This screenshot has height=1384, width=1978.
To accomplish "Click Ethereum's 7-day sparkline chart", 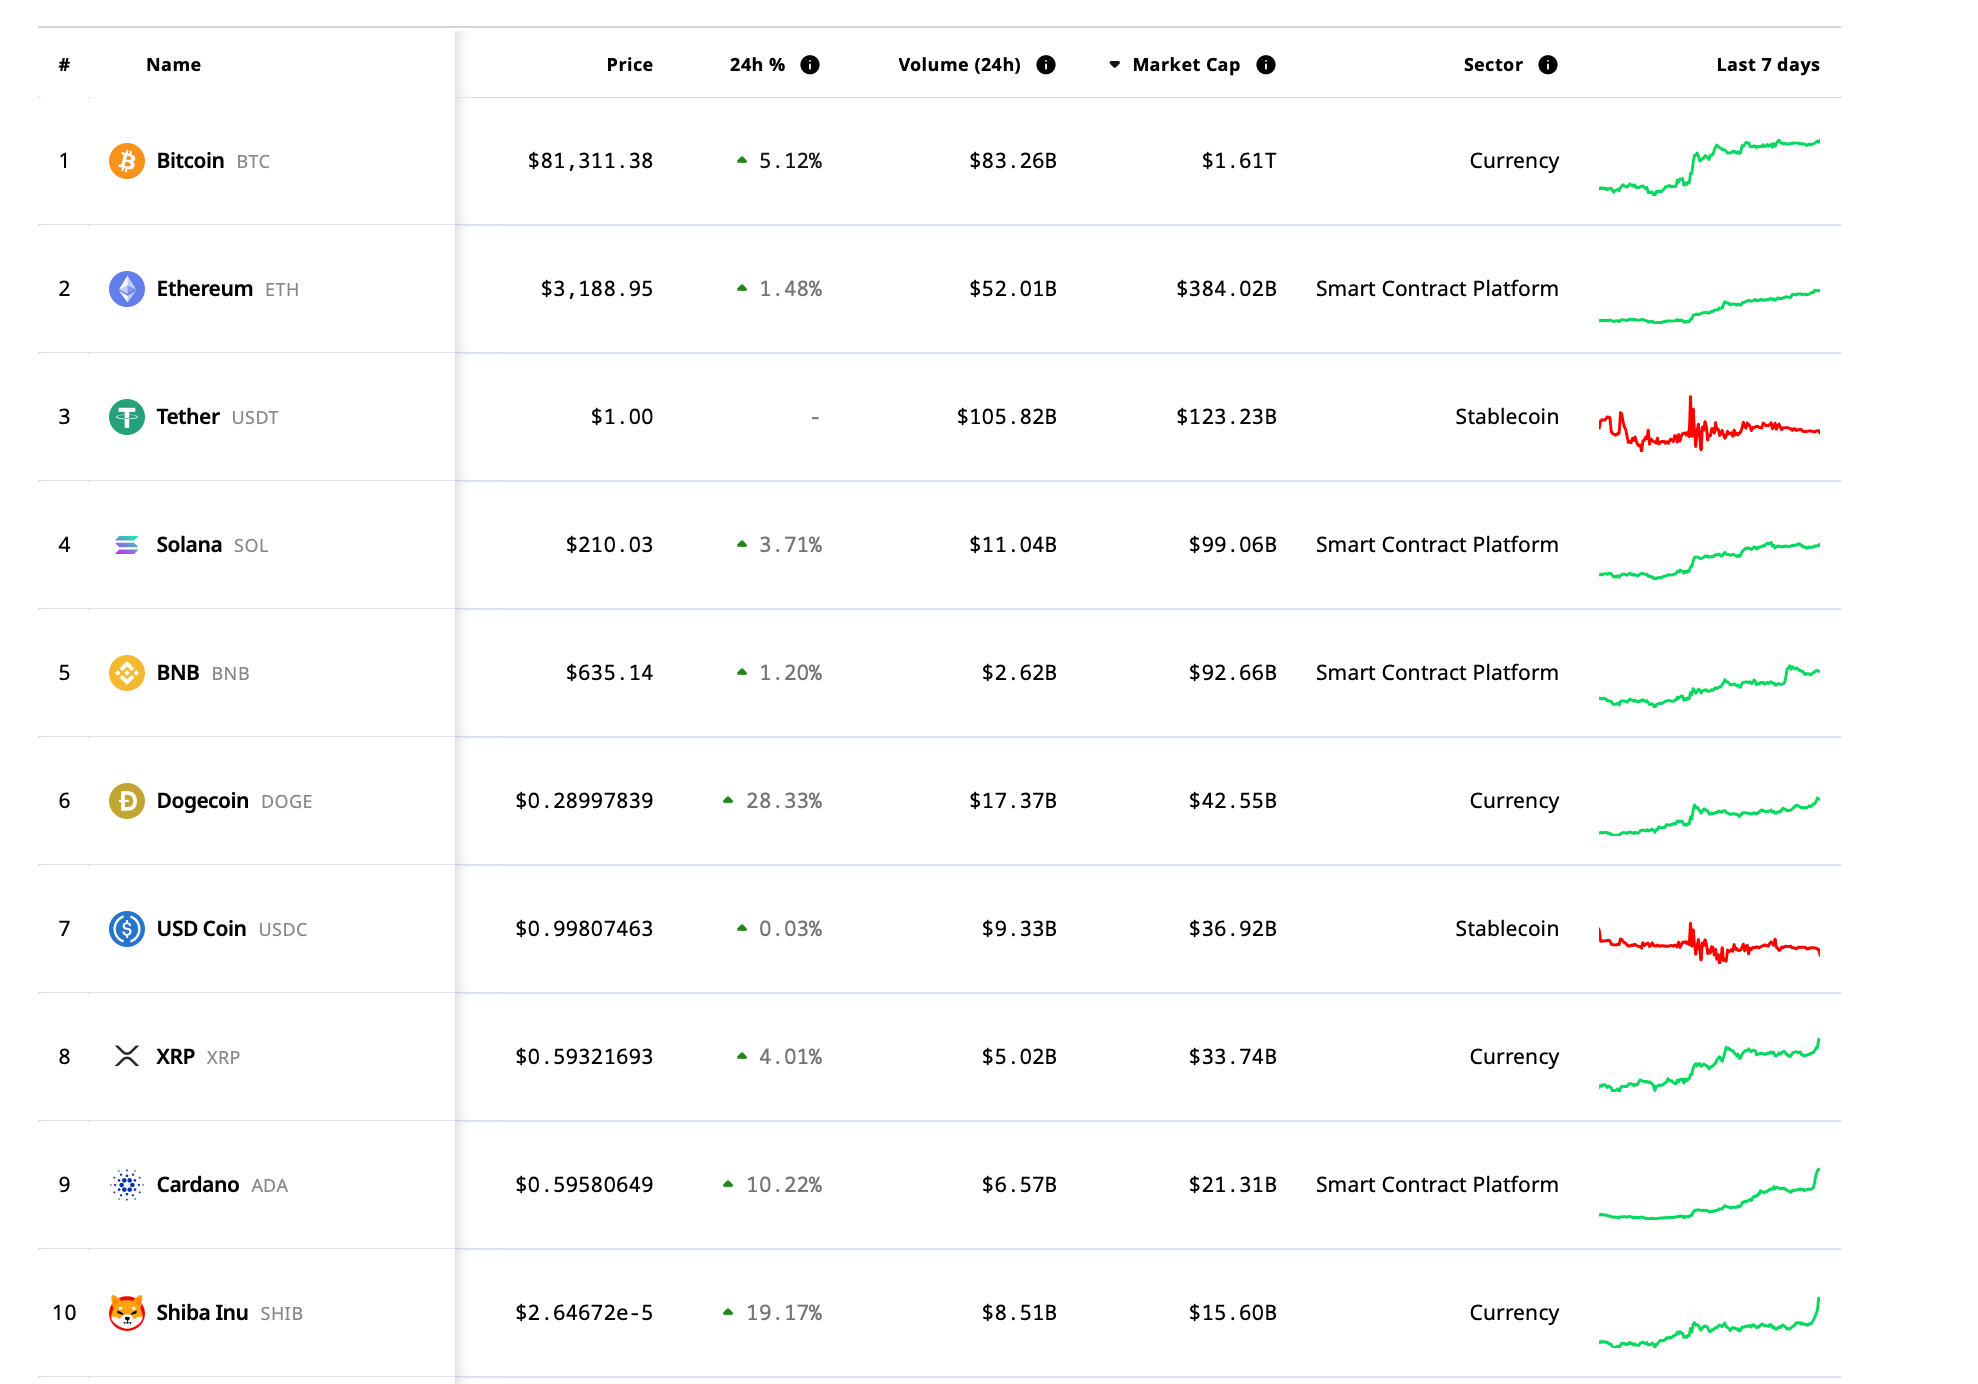I will (x=1709, y=306).
